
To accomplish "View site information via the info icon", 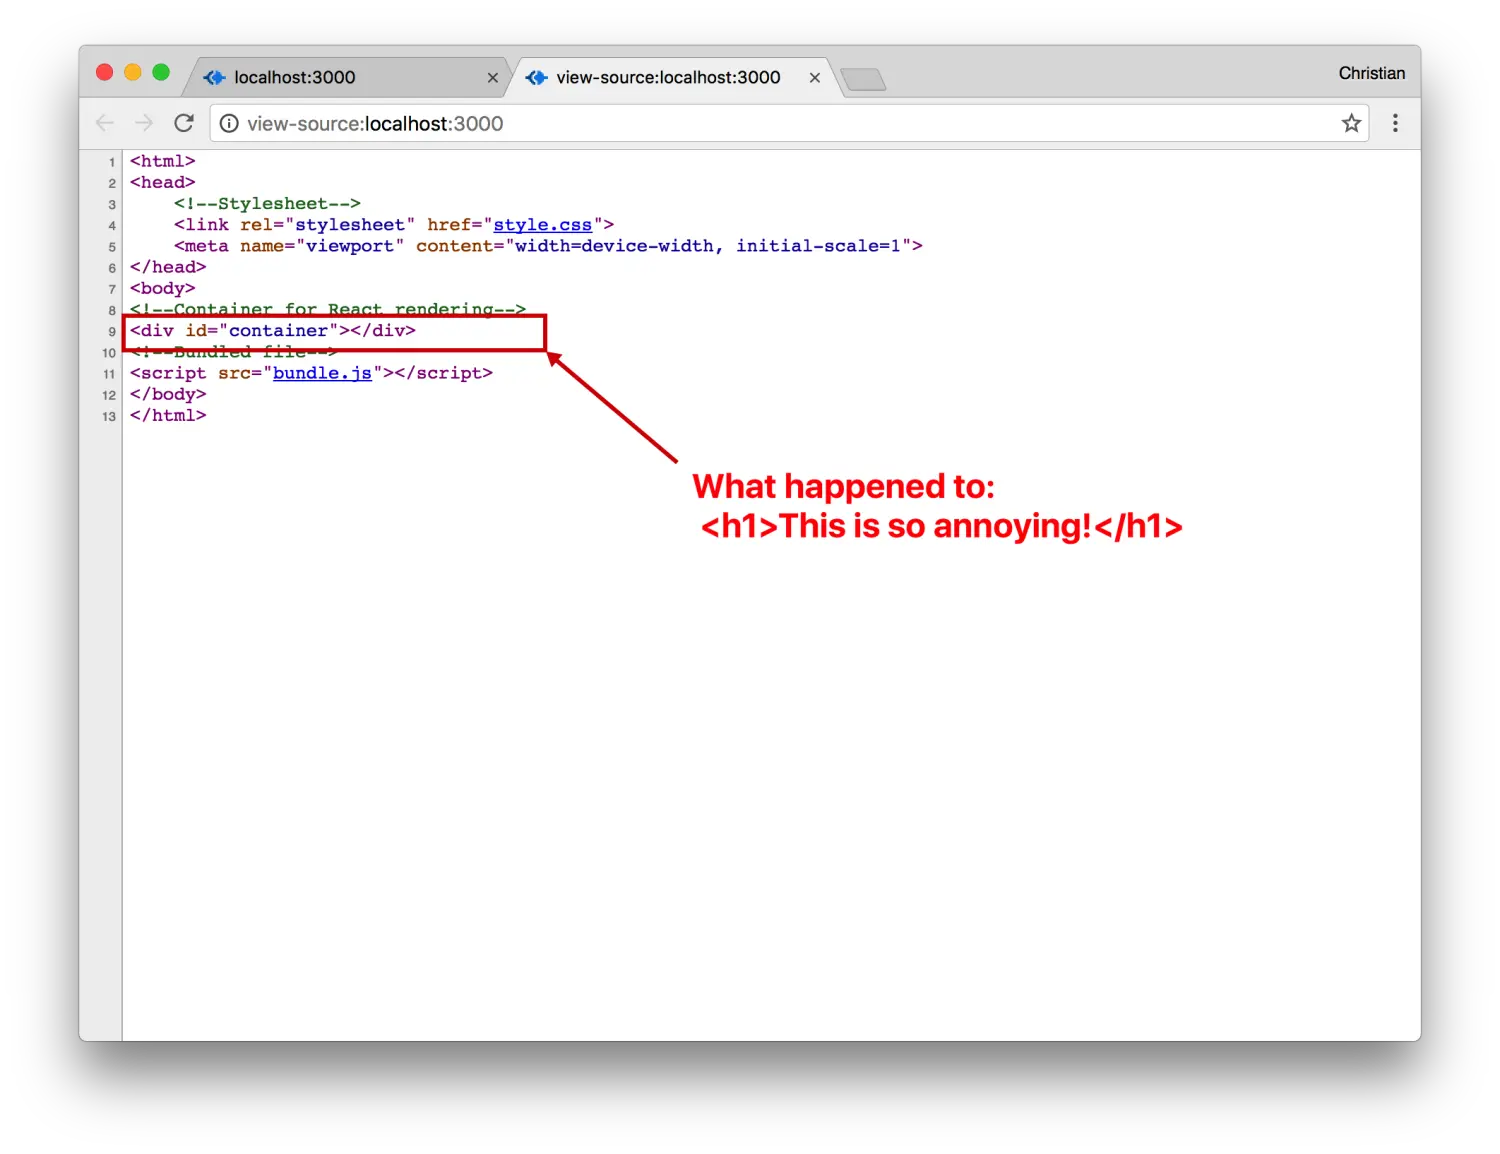I will [229, 123].
